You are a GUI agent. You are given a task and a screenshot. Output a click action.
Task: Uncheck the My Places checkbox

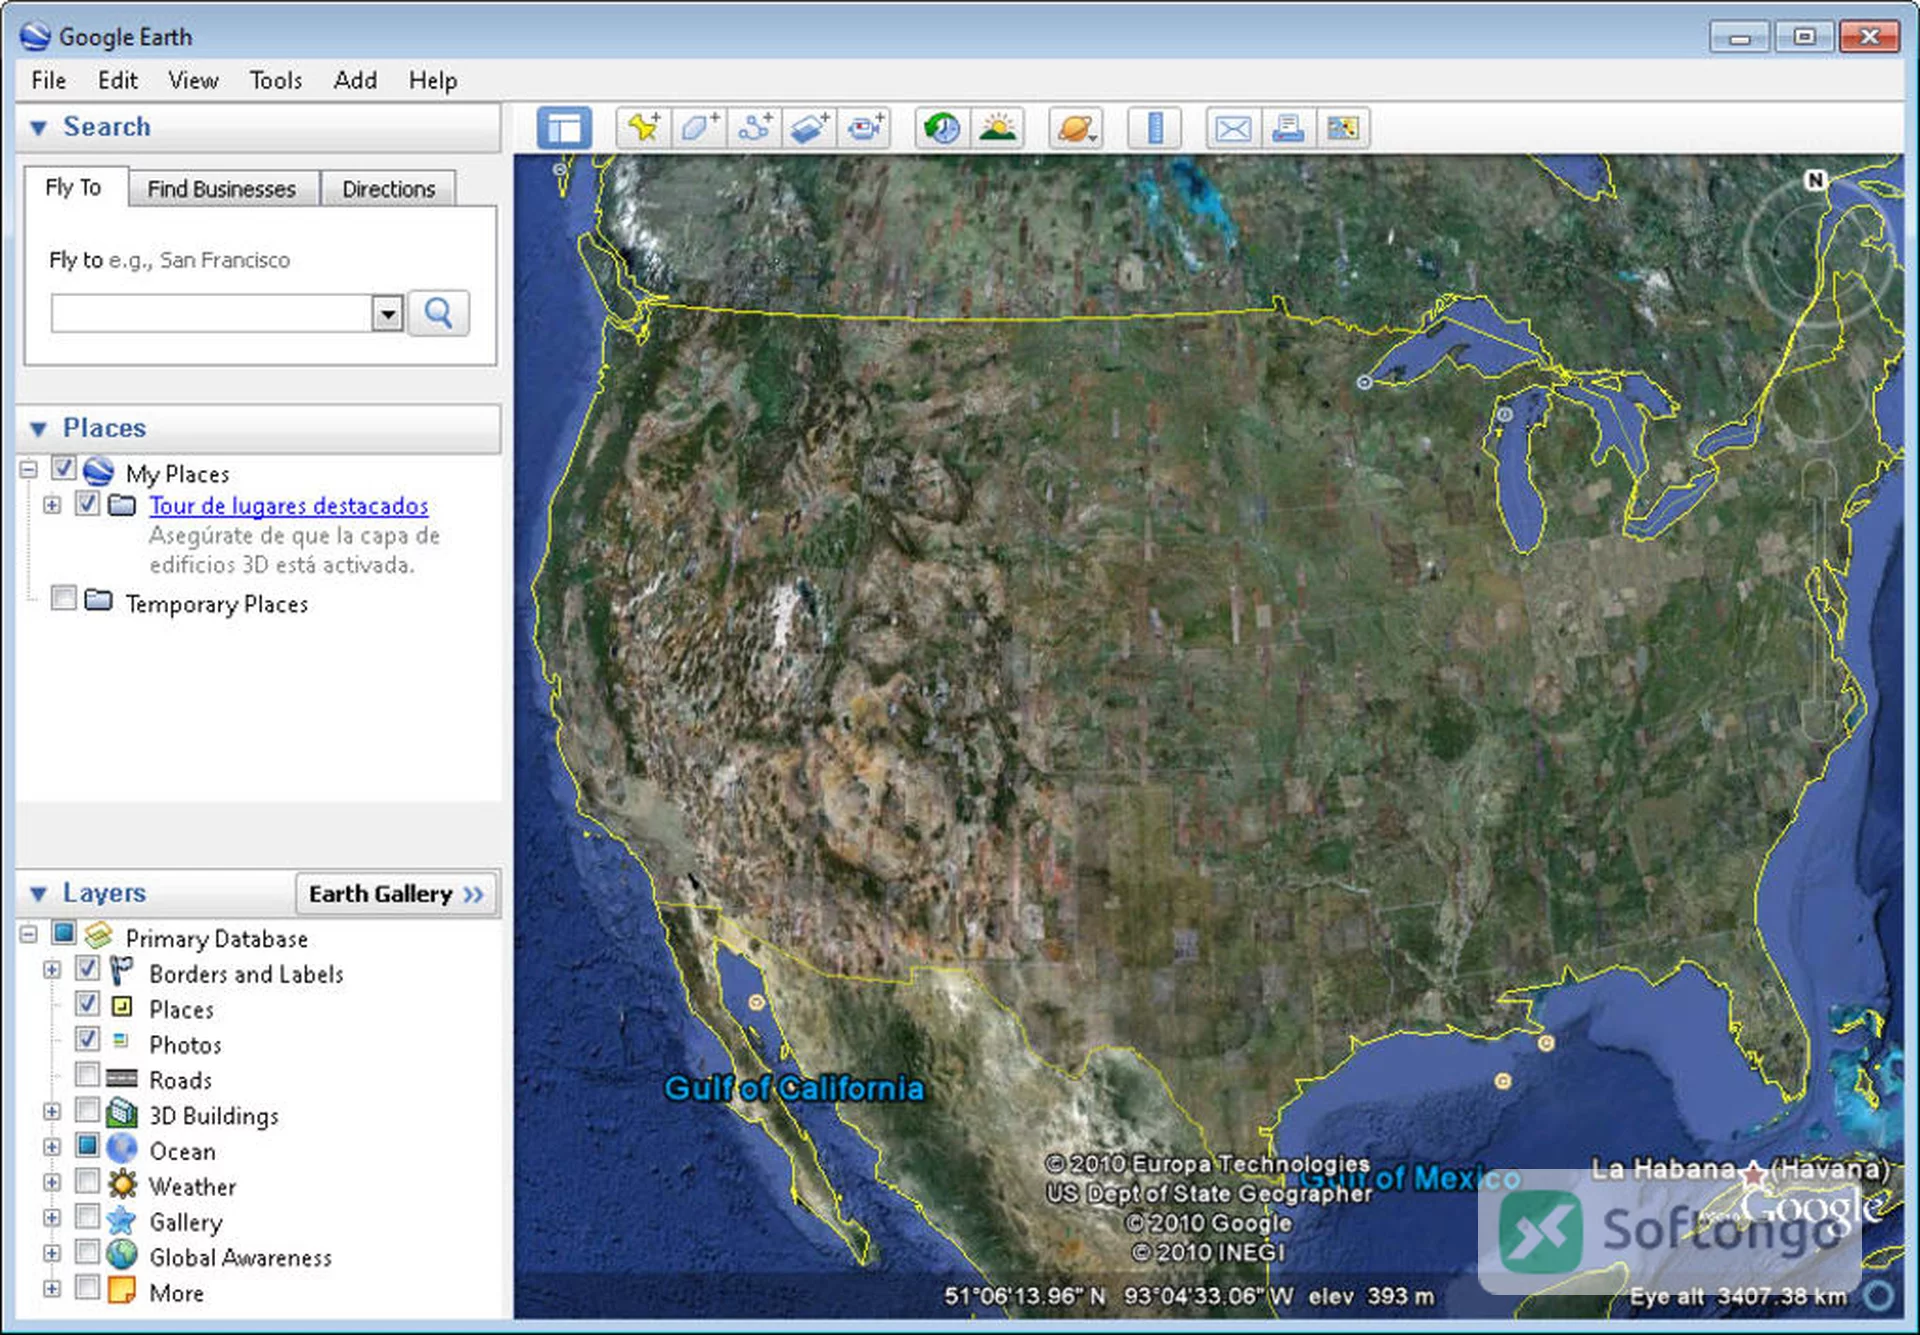tap(63, 468)
